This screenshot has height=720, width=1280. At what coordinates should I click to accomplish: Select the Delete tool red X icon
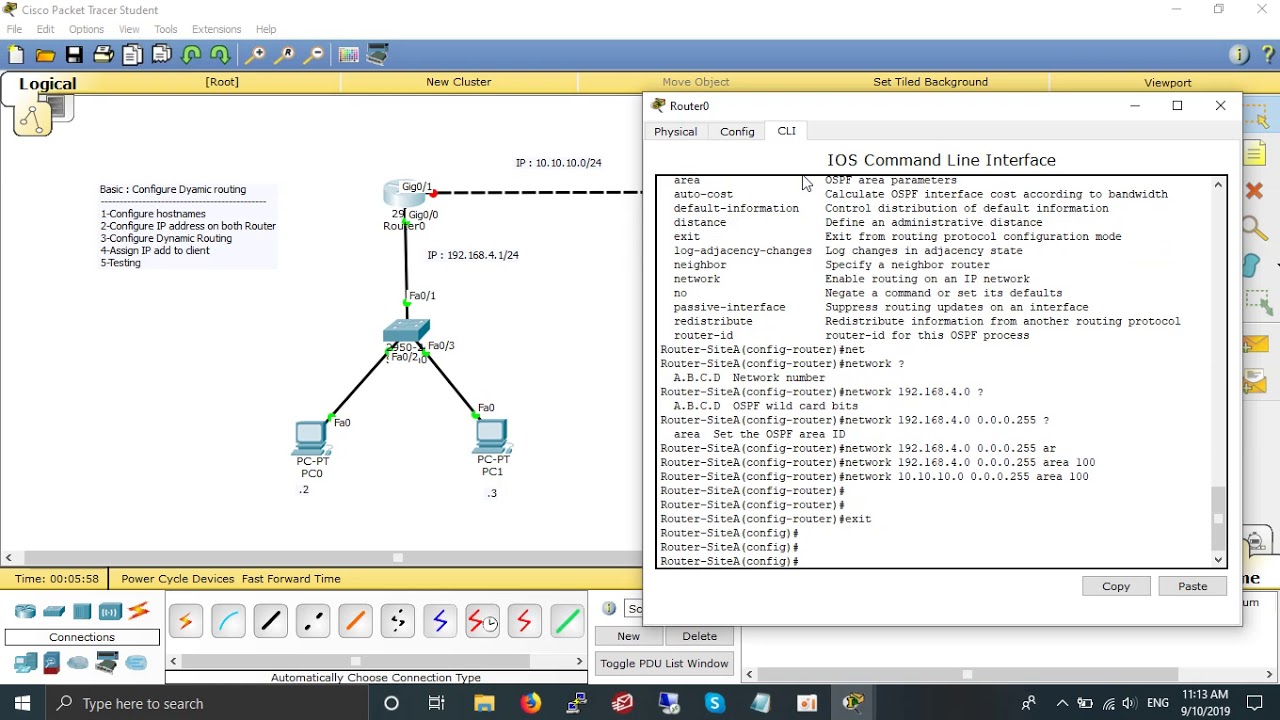(x=1255, y=190)
